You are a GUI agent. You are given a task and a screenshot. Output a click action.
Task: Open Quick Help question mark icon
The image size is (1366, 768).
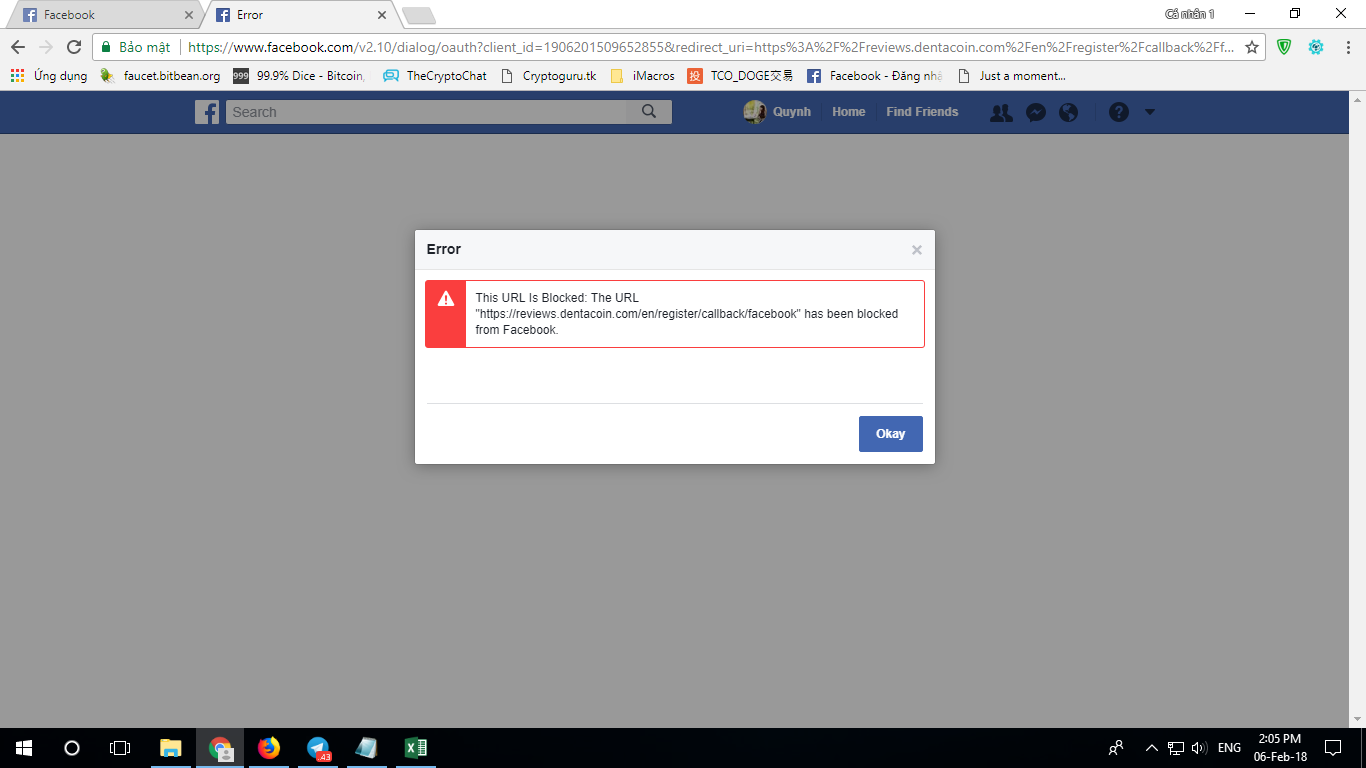tap(1119, 113)
